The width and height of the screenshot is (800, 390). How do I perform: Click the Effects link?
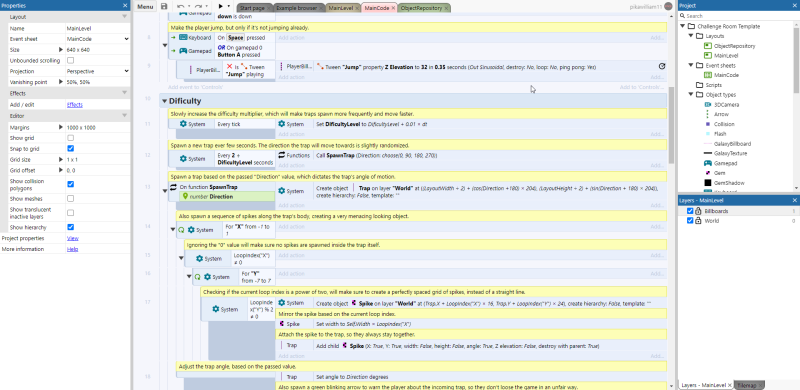(x=74, y=105)
